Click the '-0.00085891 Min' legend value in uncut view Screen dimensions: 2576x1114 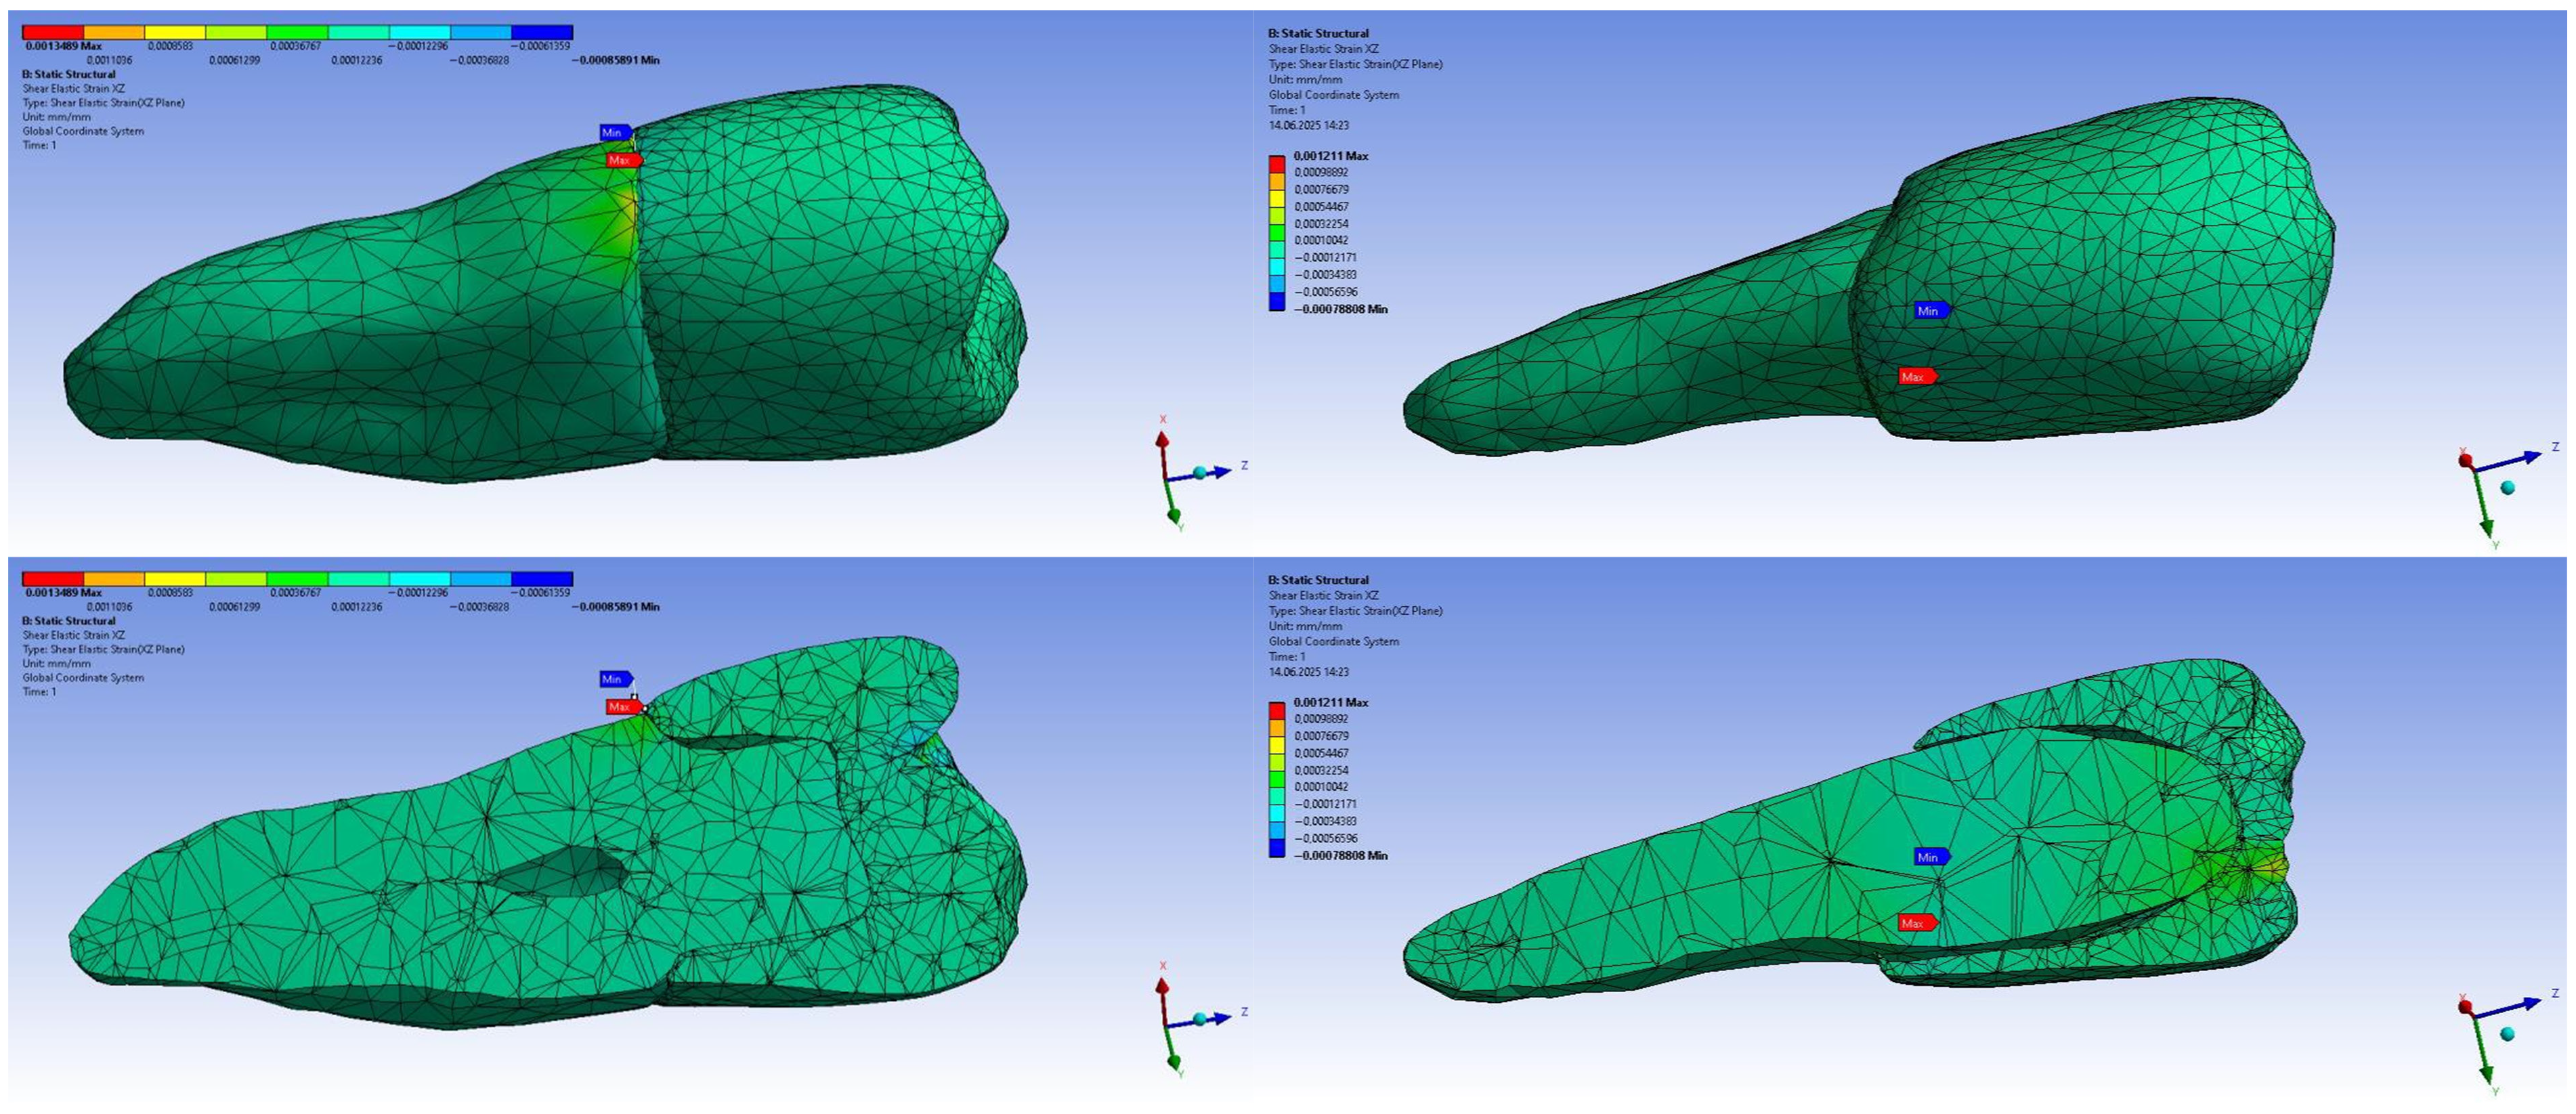coord(615,60)
